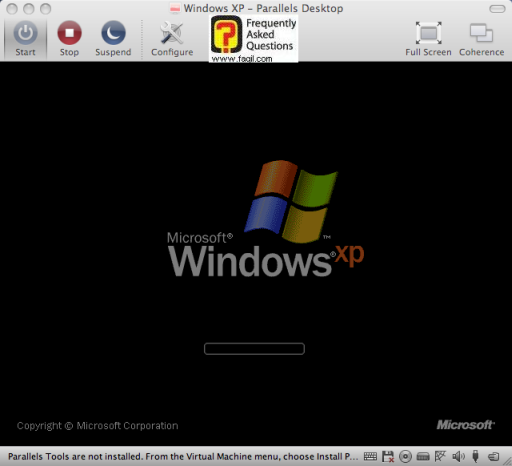Viewport: 512px width, 466px height.
Task: Click the floppy disk status icon
Action: [388, 456]
